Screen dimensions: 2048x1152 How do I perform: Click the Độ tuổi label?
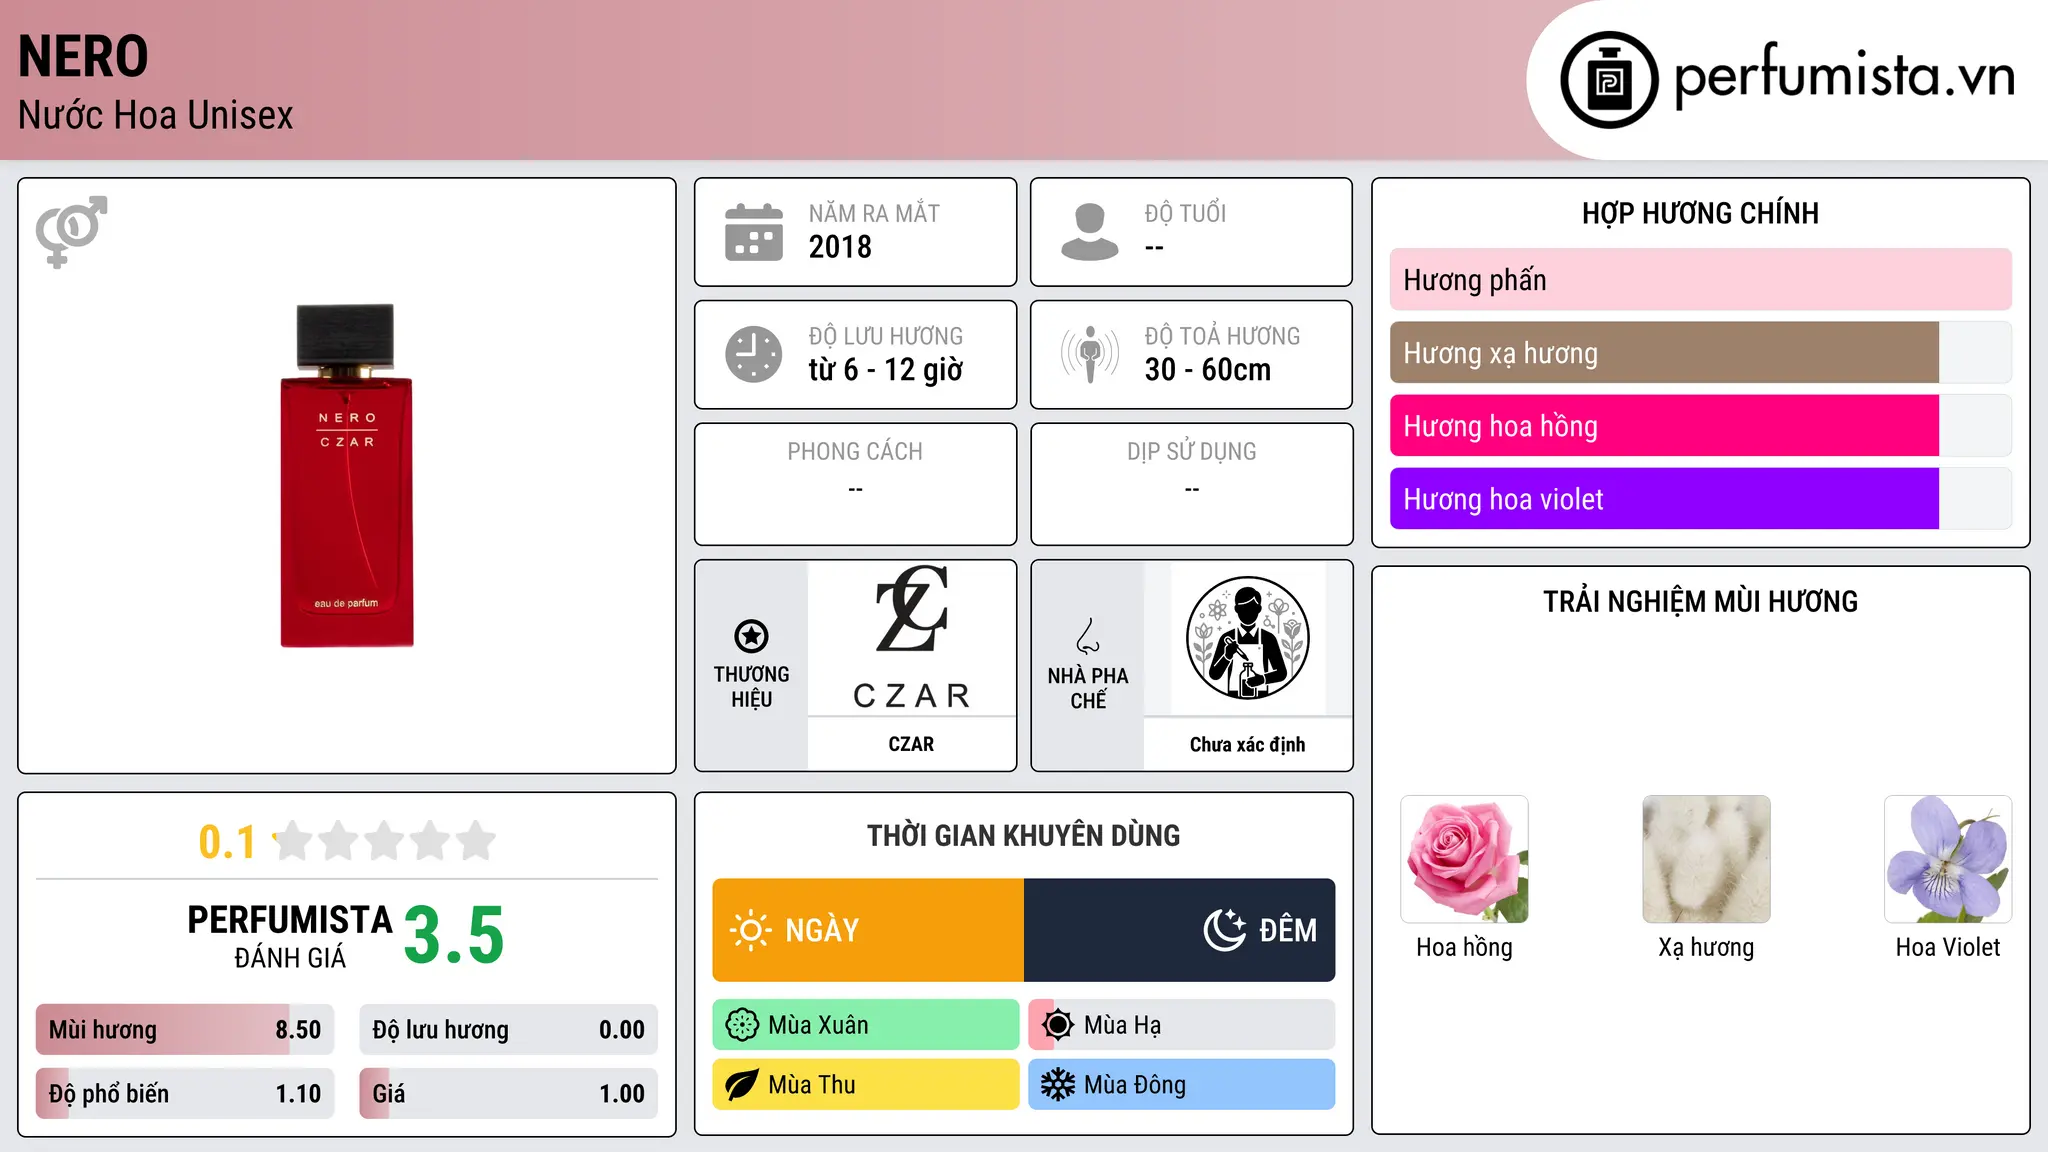(x=1185, y=213)
